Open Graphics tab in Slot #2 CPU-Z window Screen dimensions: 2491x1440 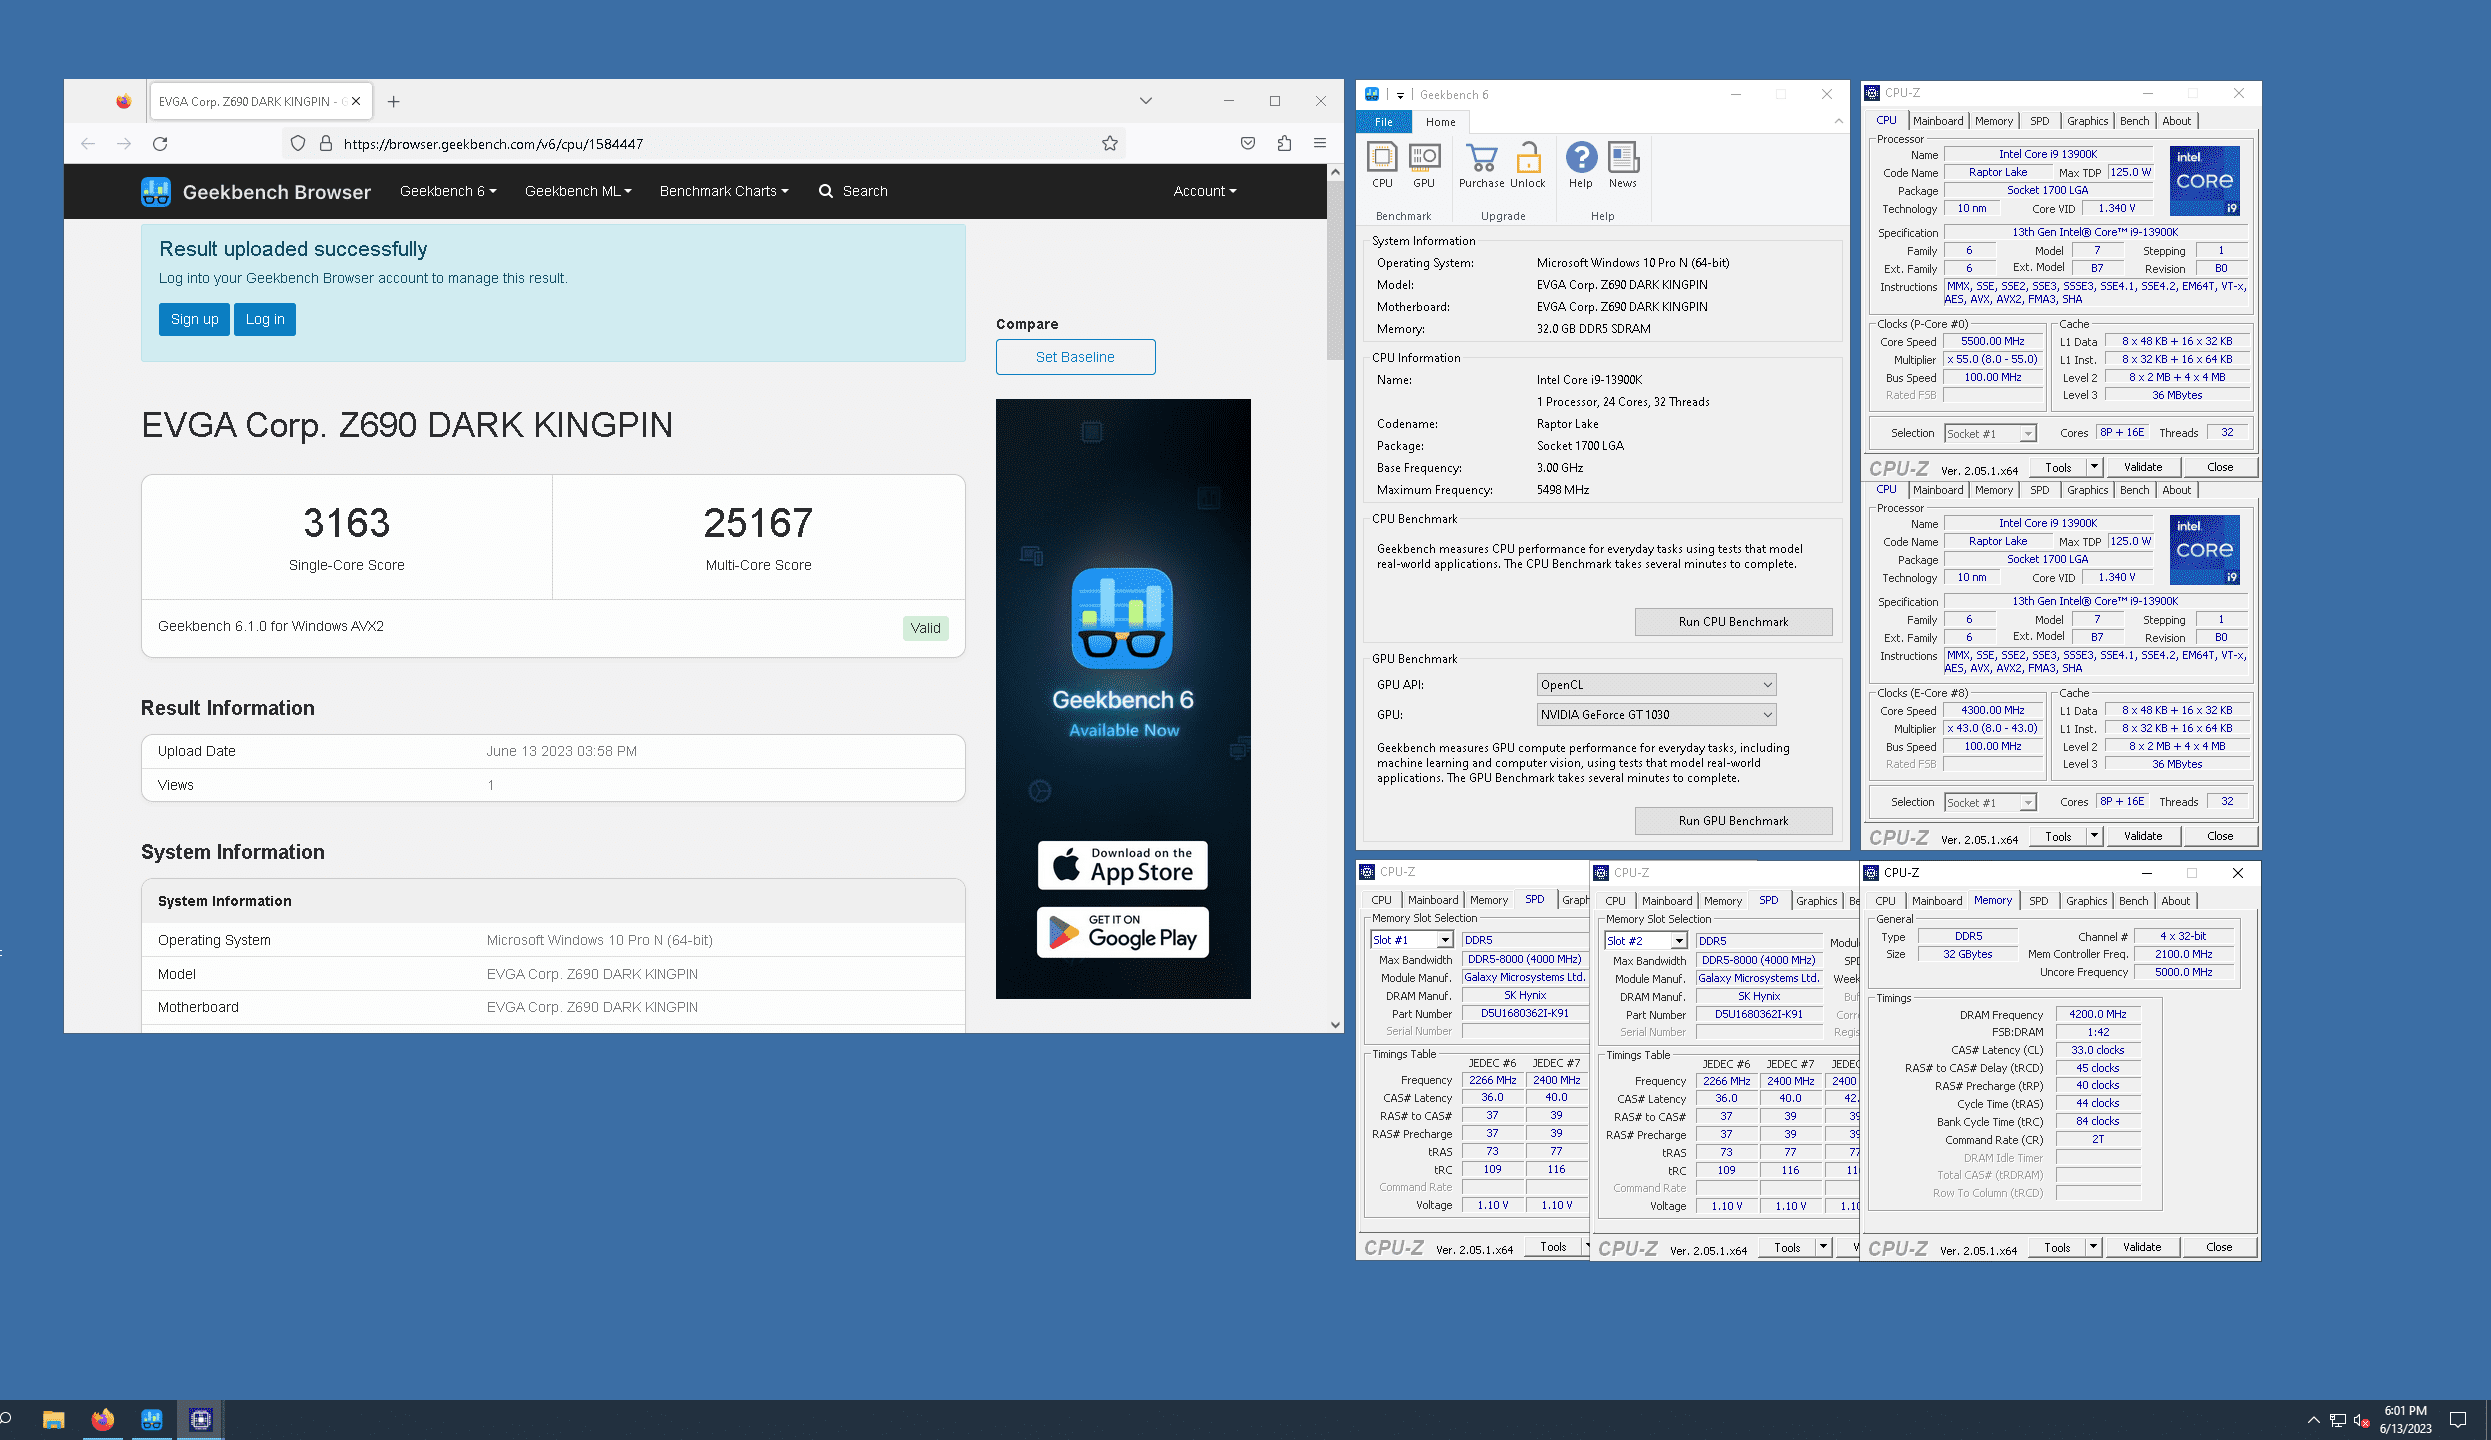(x=1816, y=901)
